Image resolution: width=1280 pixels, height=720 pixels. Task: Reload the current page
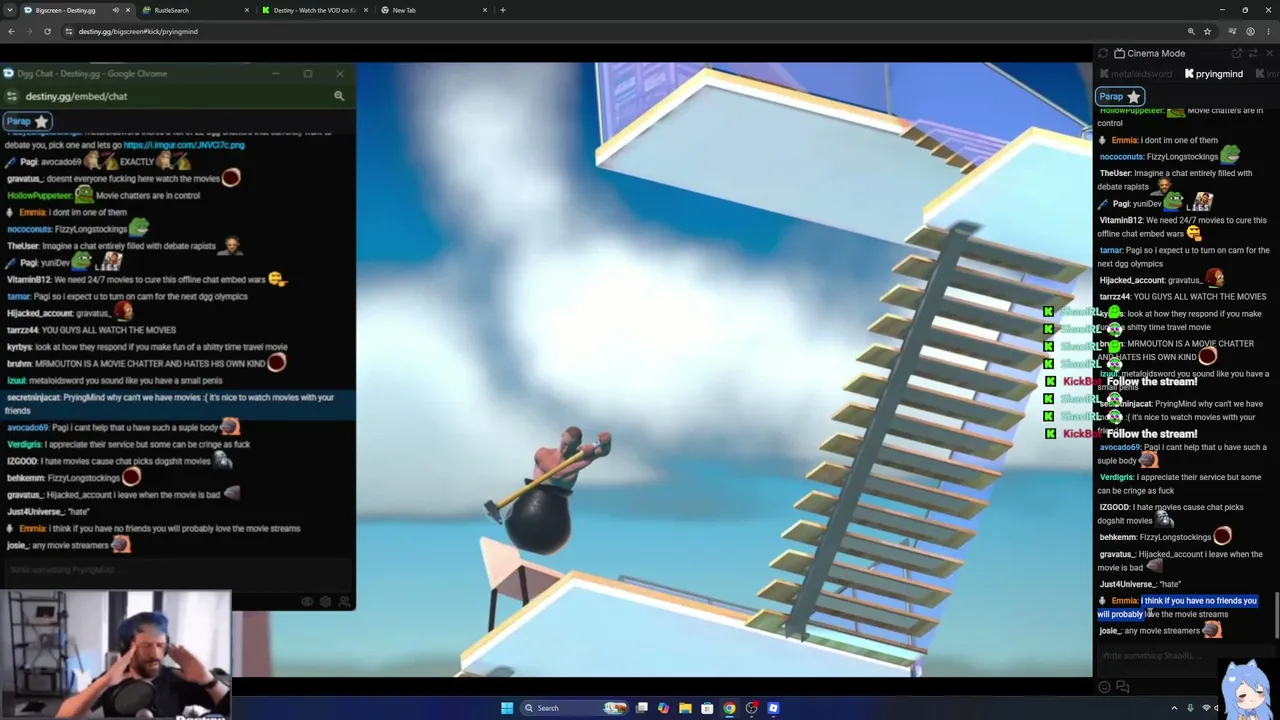pos(47,31)
